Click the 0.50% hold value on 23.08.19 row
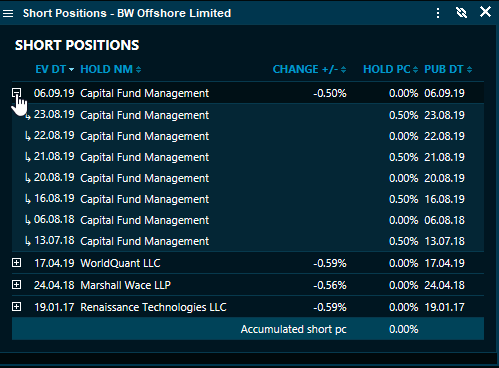This screenshot has width=499, height=368. [x=403, y=115]
